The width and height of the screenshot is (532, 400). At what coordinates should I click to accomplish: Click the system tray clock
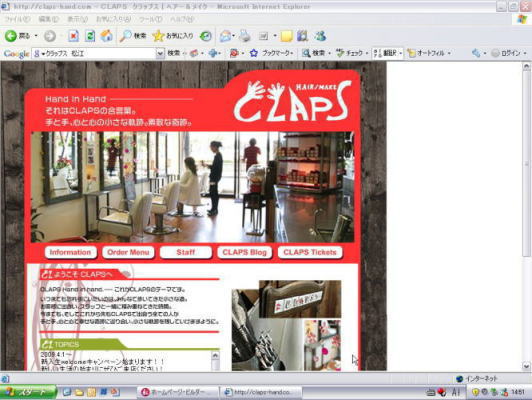click(x=518, y=392)
